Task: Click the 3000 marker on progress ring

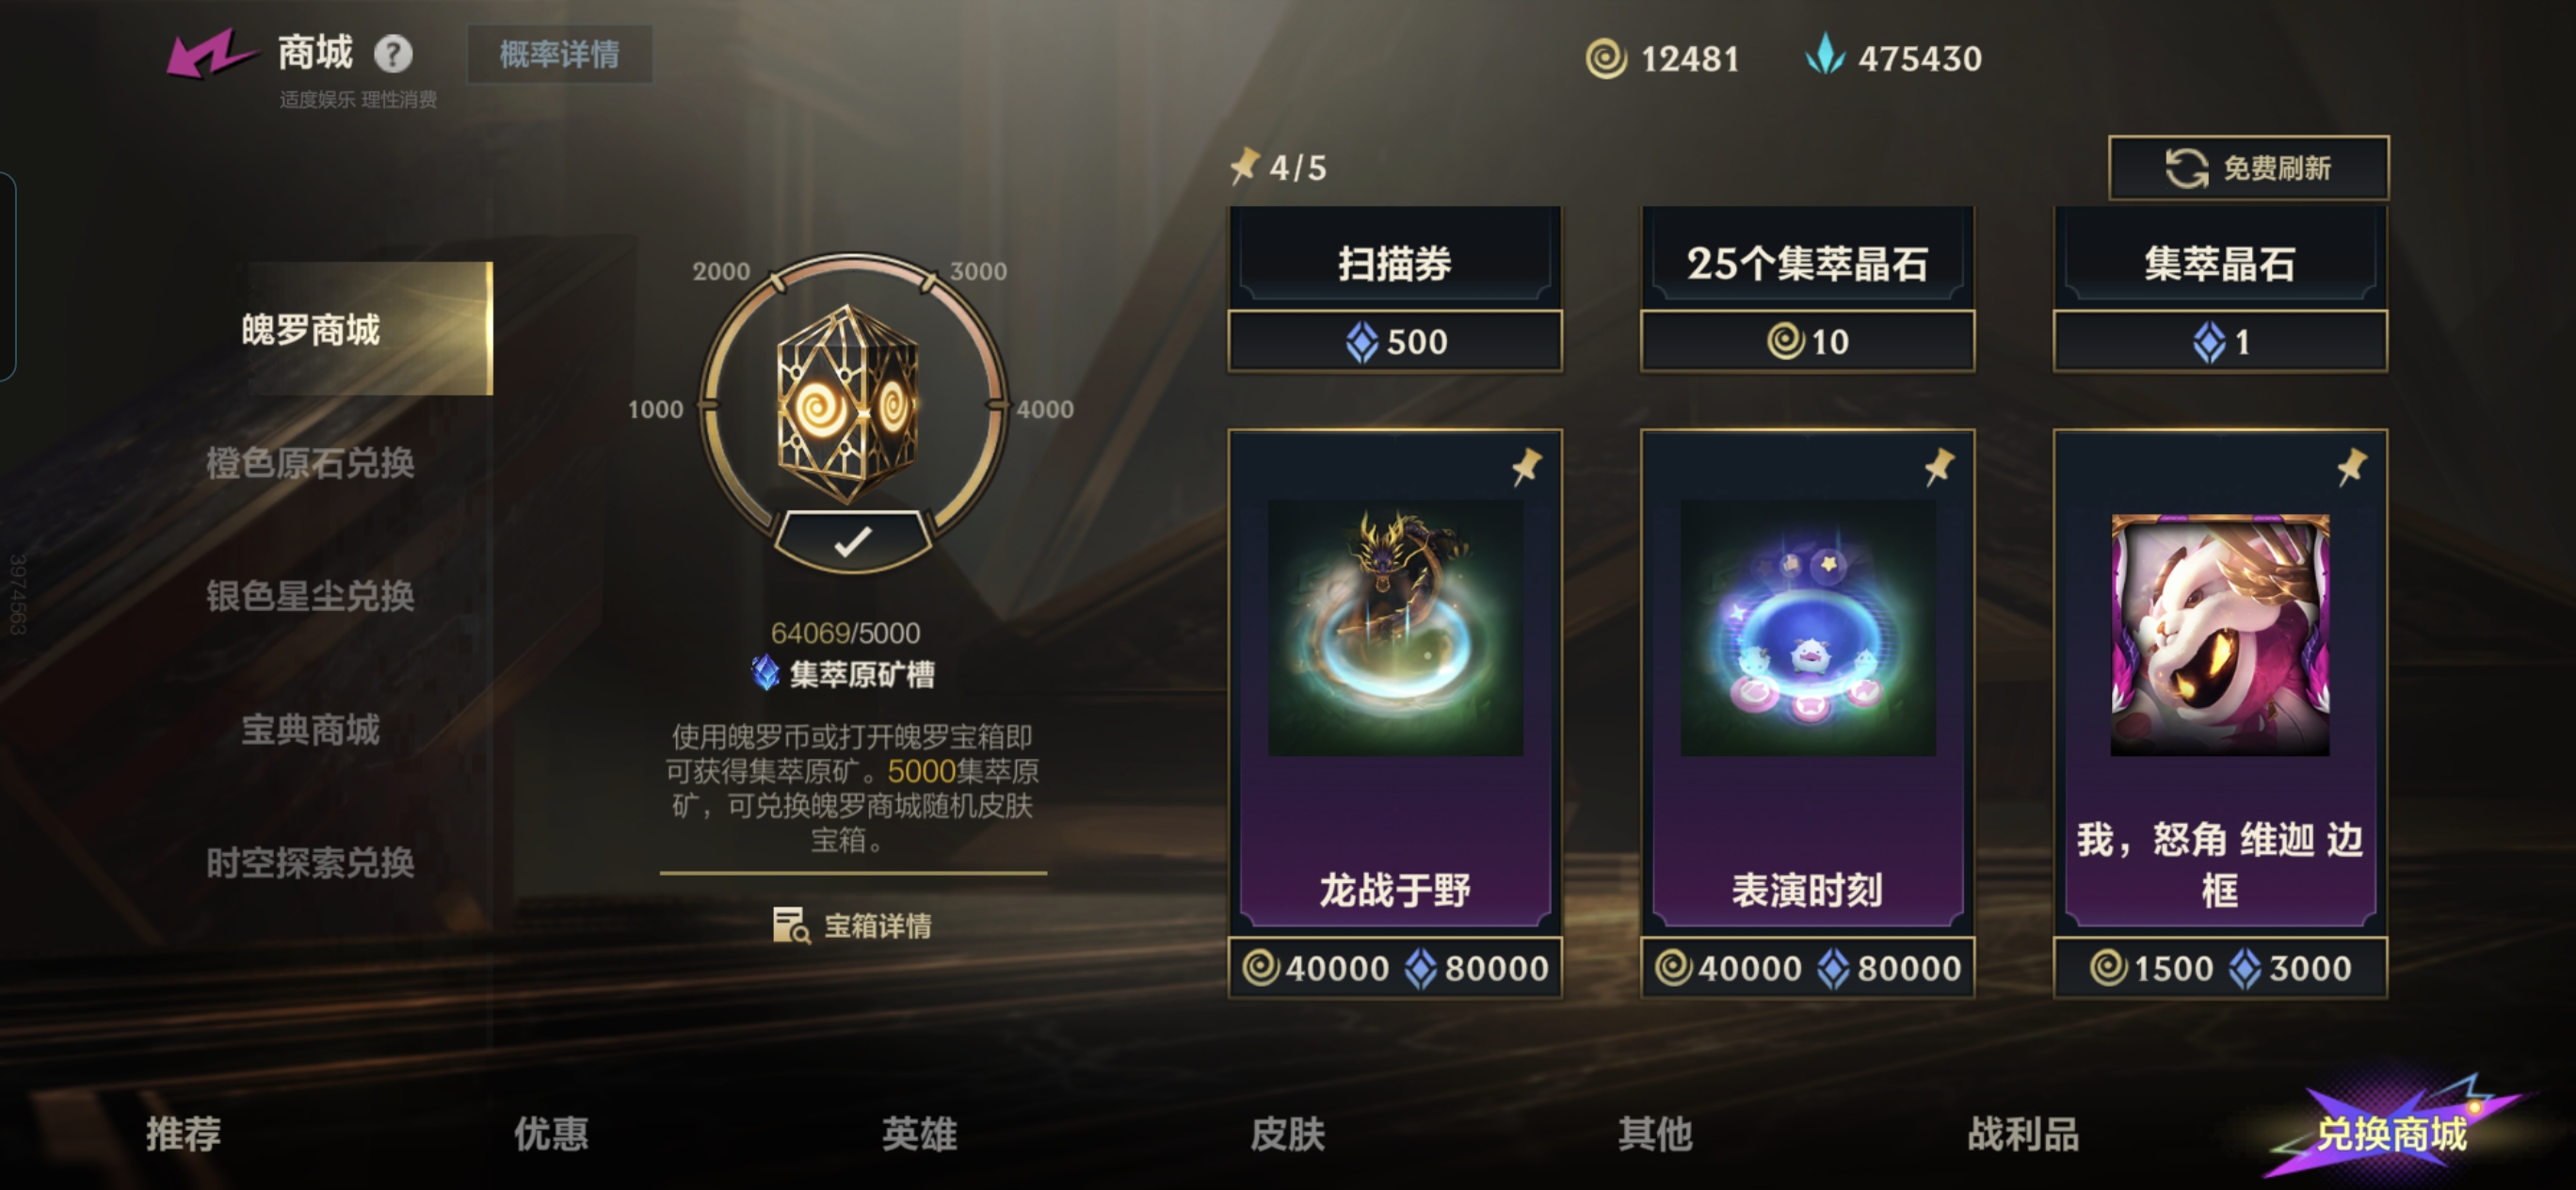Action: 977,271
